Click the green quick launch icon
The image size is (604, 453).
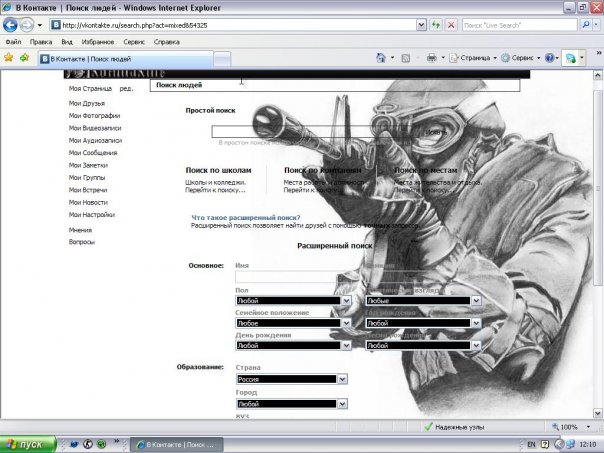[101, 444]
